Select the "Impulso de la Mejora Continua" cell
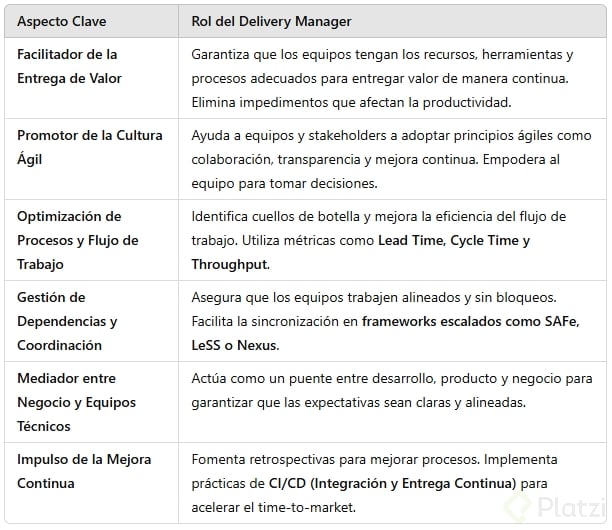Screen dimensions: 612x530 point(84,471)
